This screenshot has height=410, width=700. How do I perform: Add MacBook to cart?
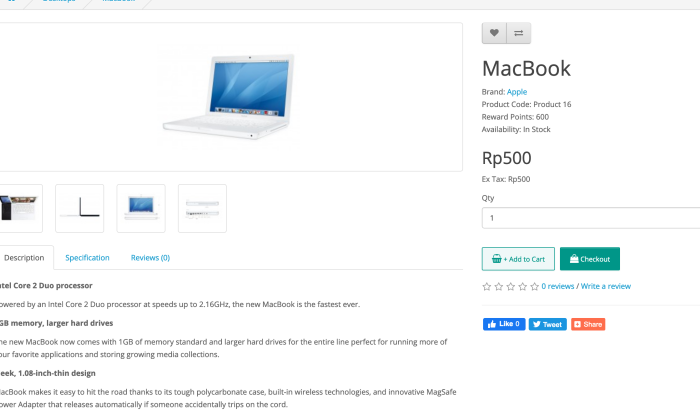coord(518,259)
